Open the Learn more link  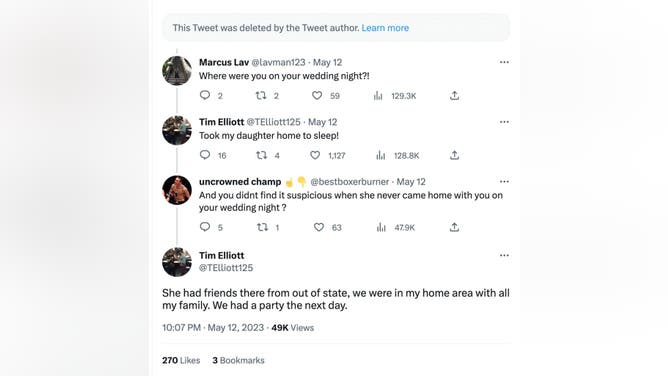pyautogui.click(x=385, y=28)
